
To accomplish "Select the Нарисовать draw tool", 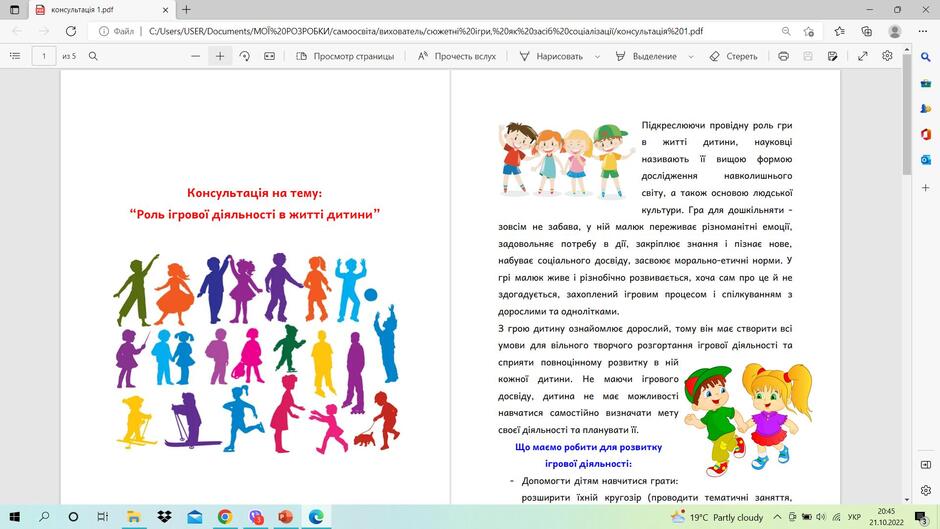I will pyautogui.click(x=551, y=56).
